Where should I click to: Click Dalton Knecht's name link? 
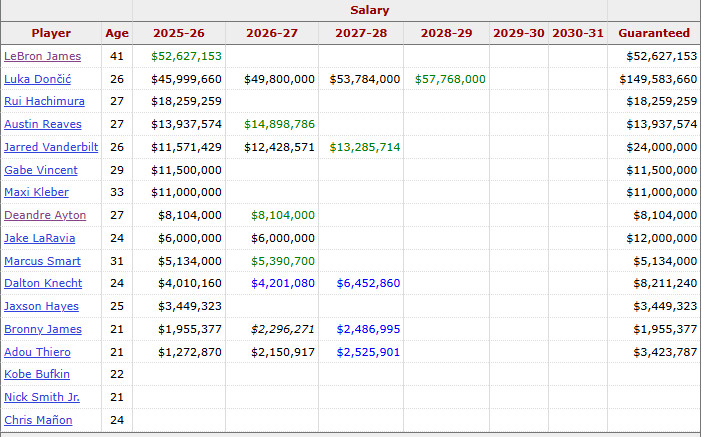pos(43,283)
